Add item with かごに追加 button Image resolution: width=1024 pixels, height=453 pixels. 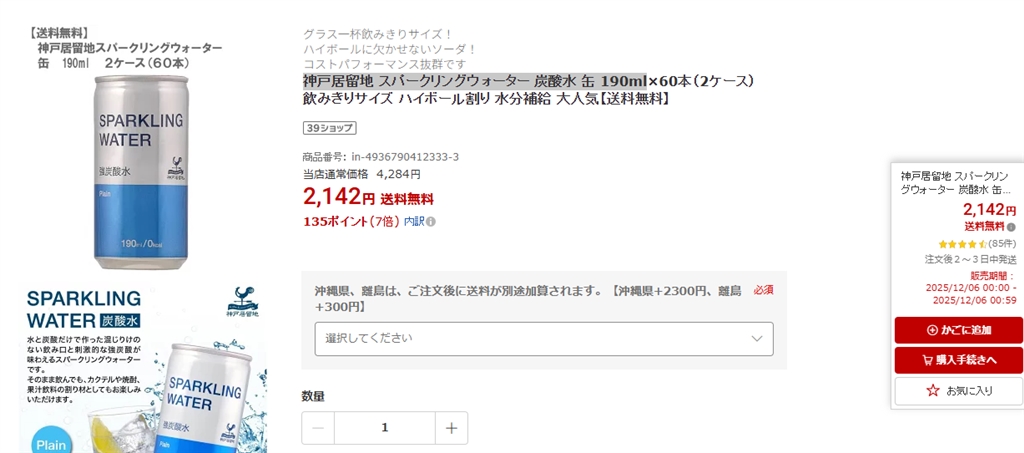click(959, 330)
